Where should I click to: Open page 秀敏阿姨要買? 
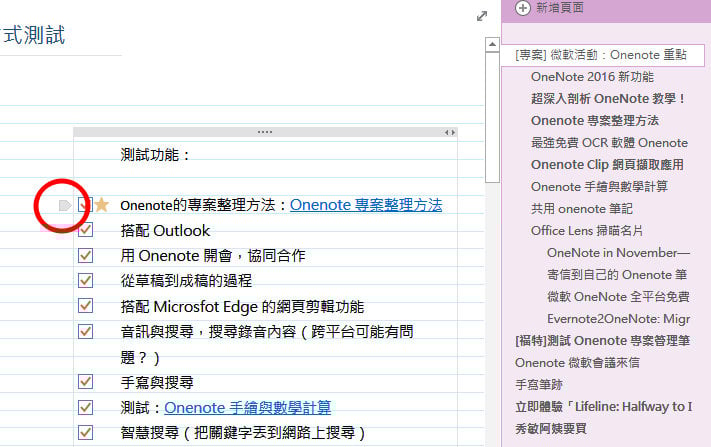(551, 429)
